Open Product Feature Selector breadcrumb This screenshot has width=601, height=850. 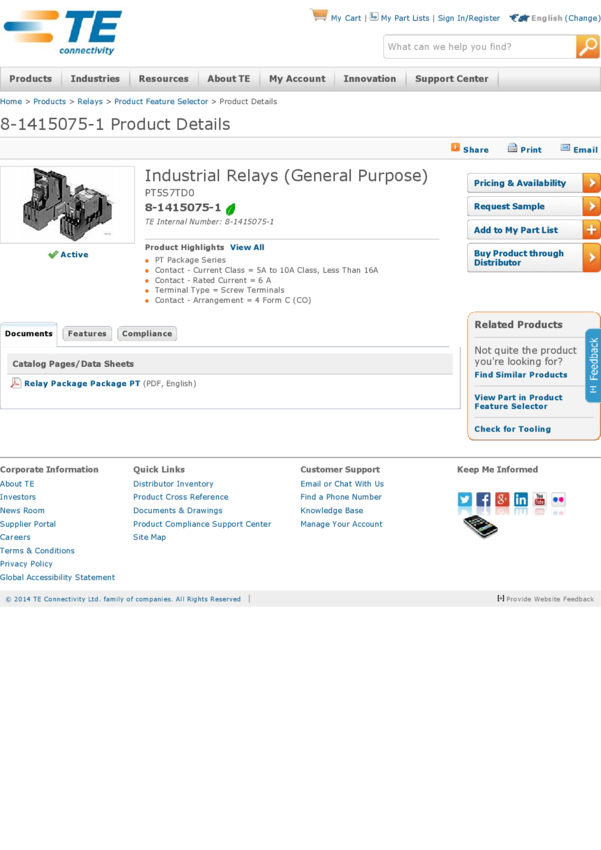(161, 101)
